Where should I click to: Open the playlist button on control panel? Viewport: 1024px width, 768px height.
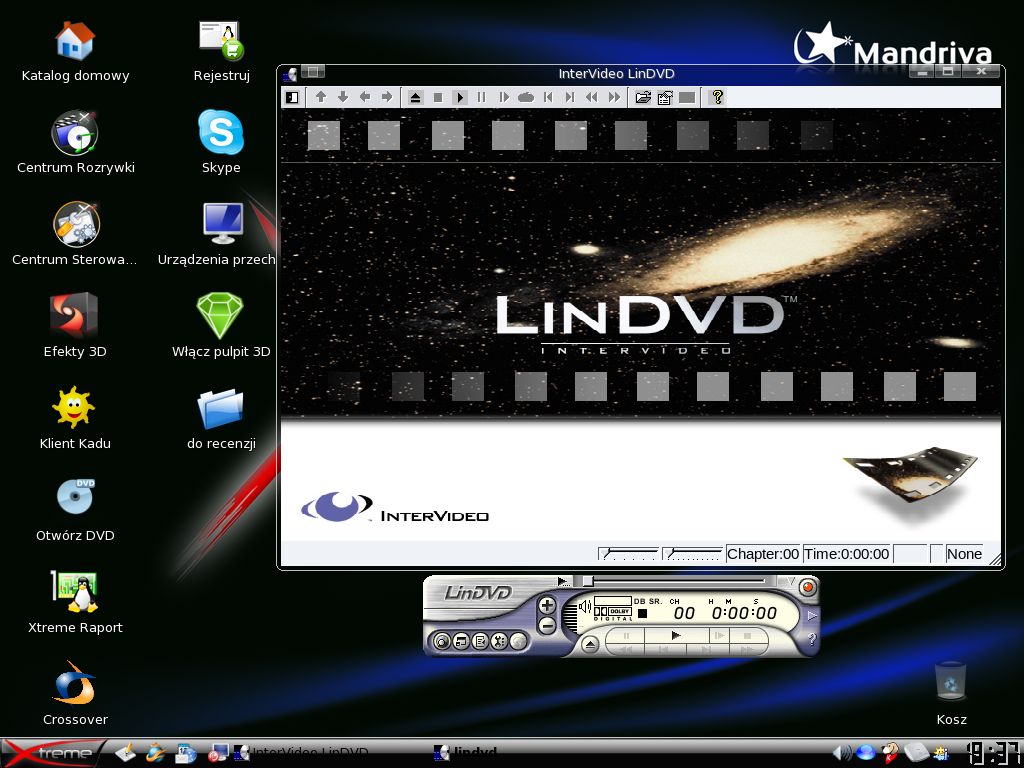(480, 641)
